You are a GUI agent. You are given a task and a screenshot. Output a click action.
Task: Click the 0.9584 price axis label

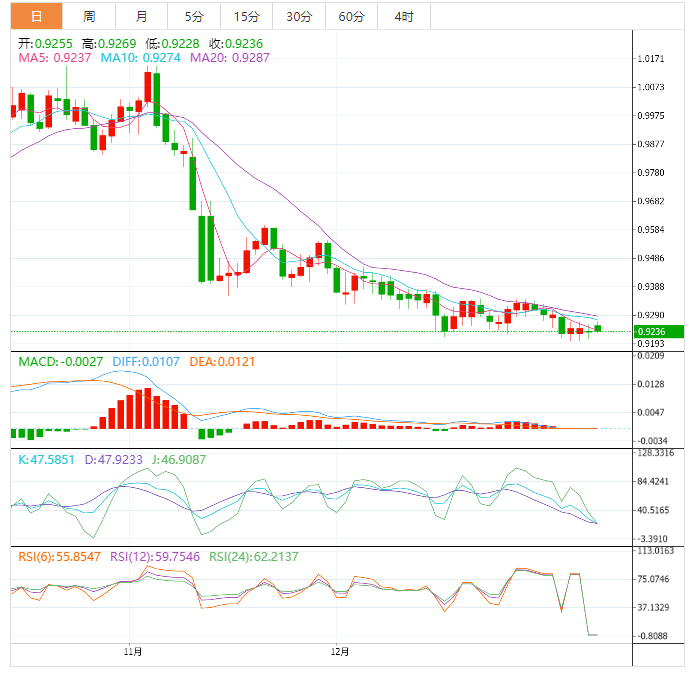click(650, 230)
